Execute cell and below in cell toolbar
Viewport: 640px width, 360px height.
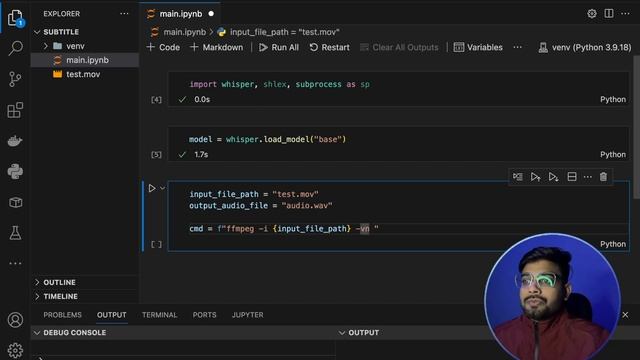[553, 177]
